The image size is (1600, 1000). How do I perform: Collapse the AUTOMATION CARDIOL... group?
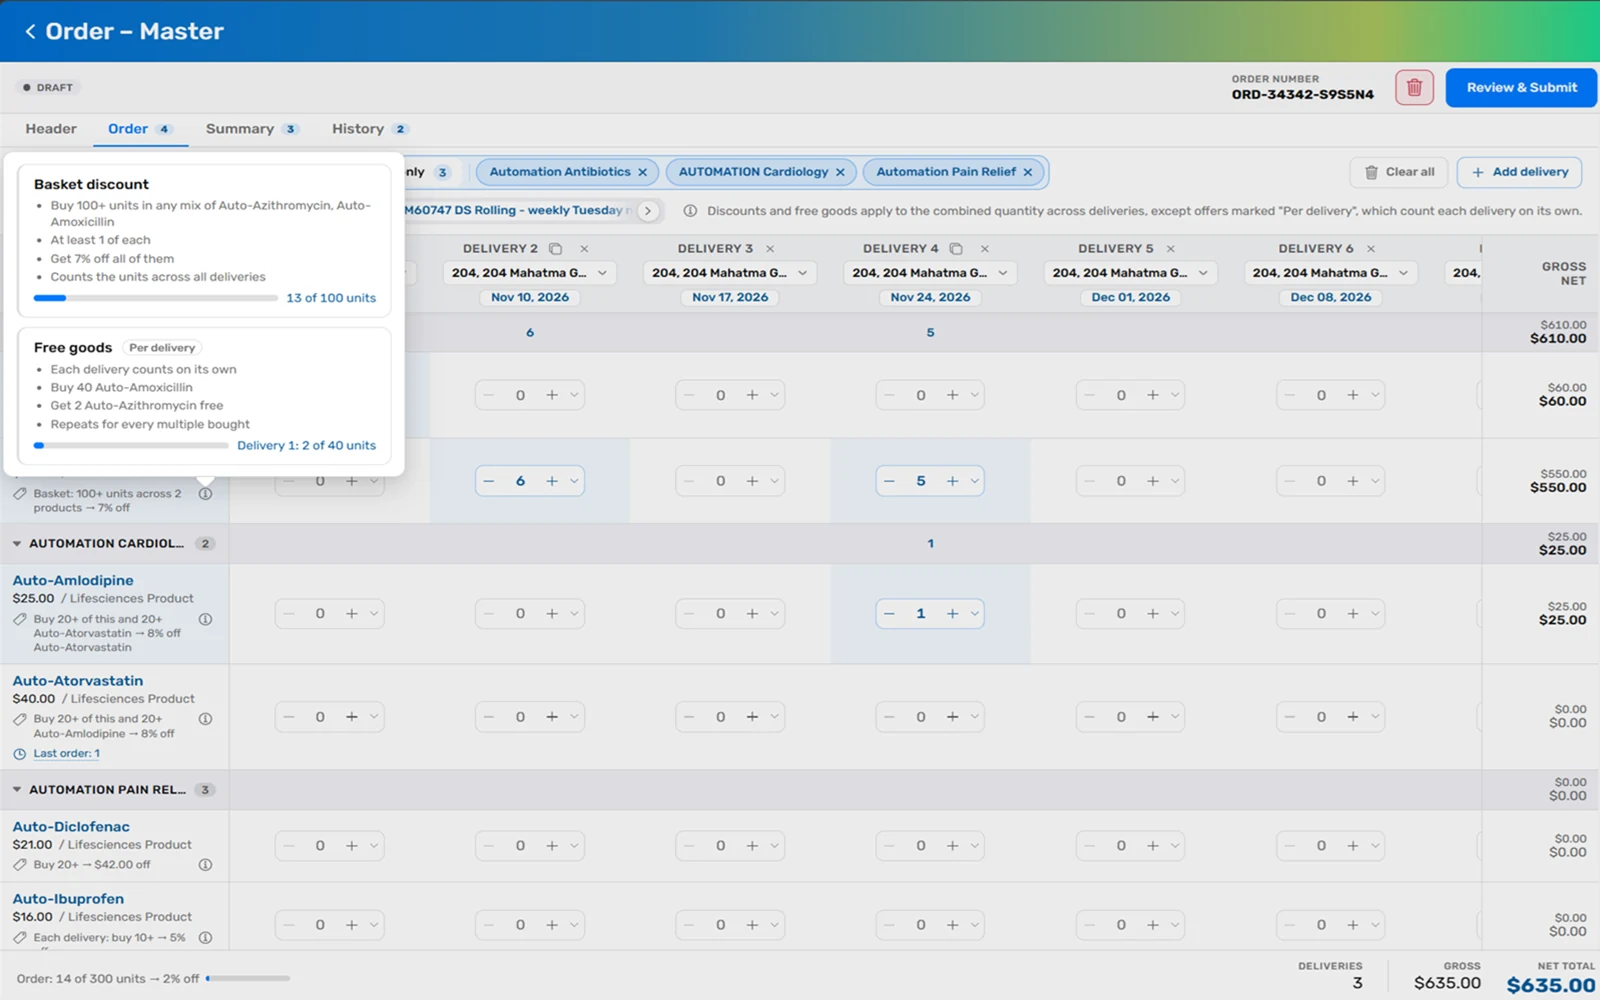pyautogui.click(x=17, y=544)
